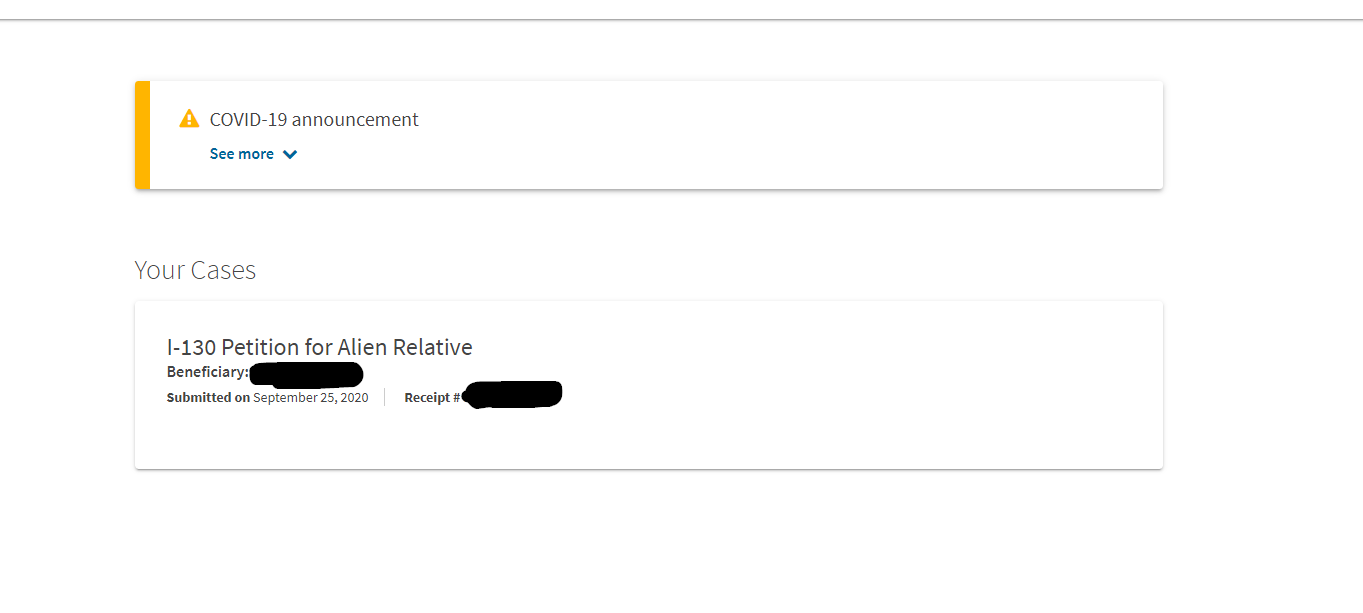Select the September 25, 2020 date
Image resolution: width=1363 pixels, height=613 pixels.
coord(311,397)
